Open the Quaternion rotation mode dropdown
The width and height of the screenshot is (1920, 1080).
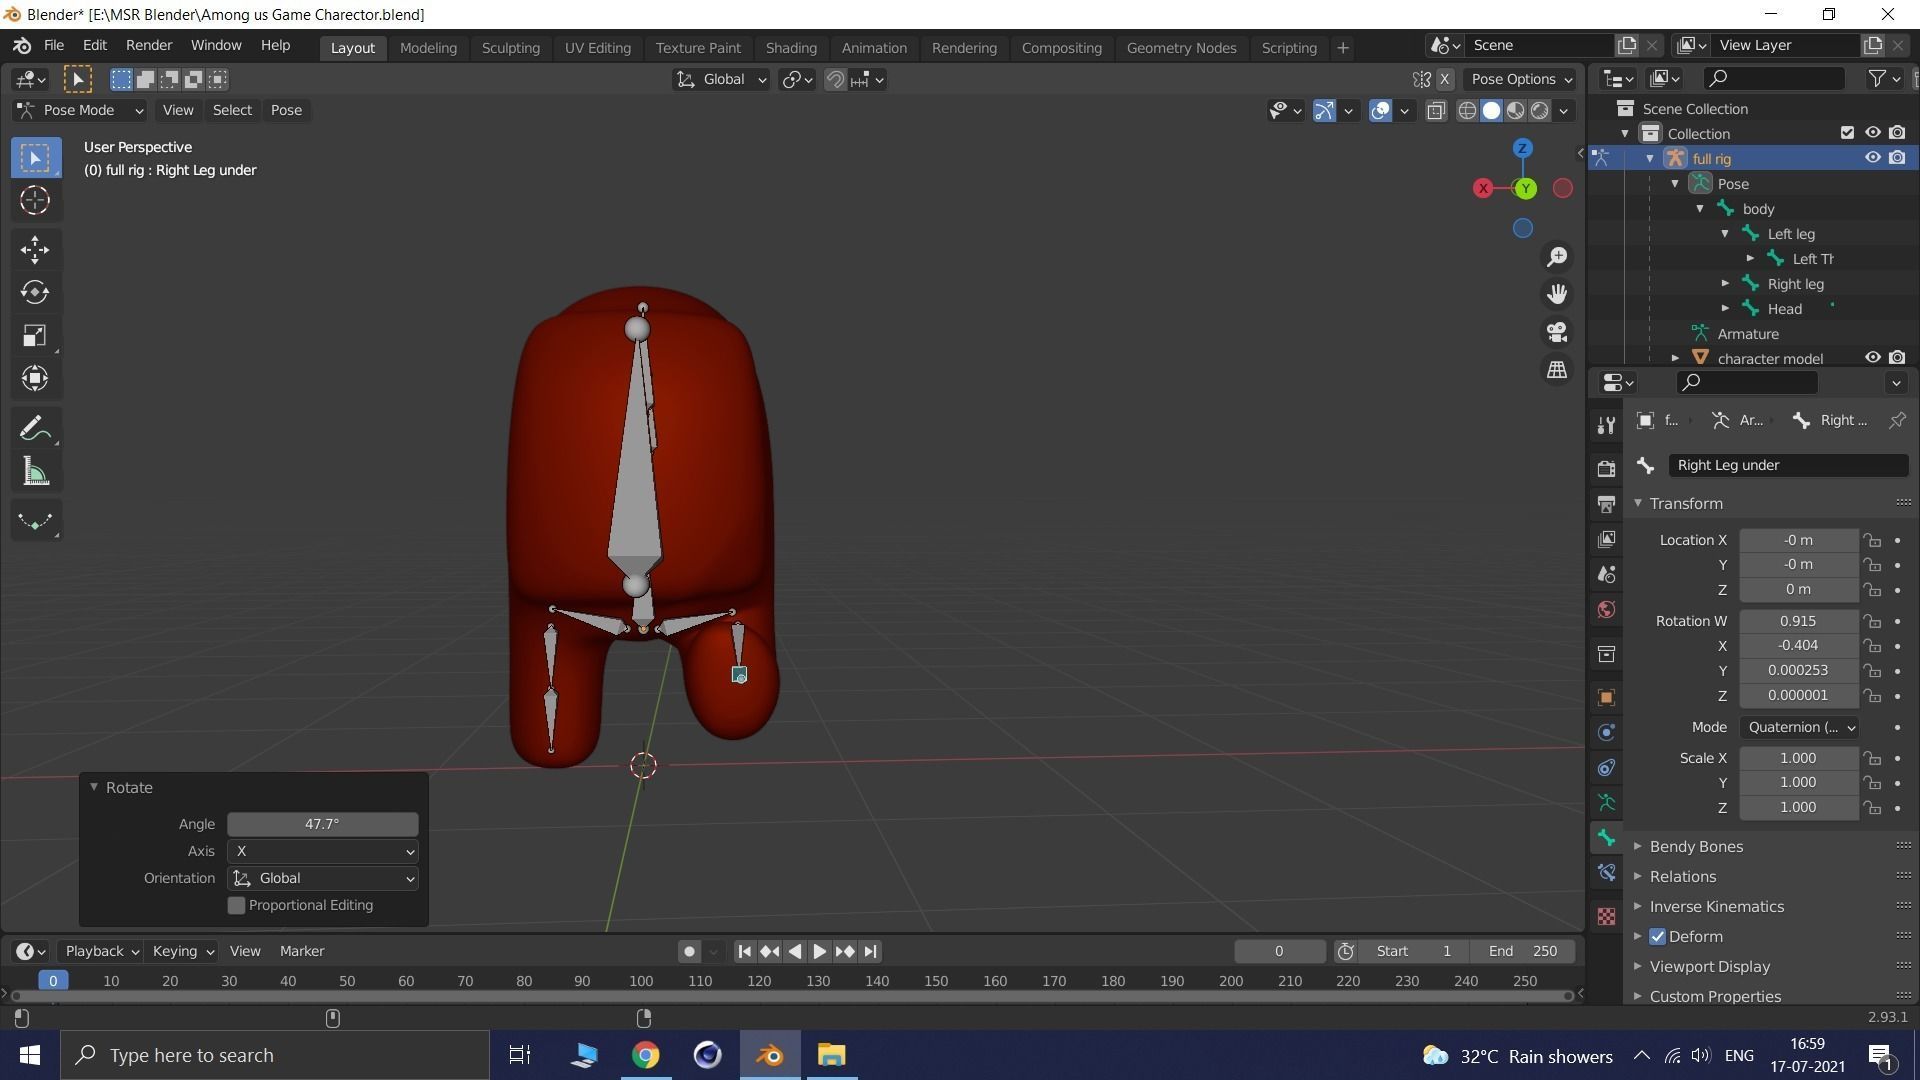click(1799, 728)
